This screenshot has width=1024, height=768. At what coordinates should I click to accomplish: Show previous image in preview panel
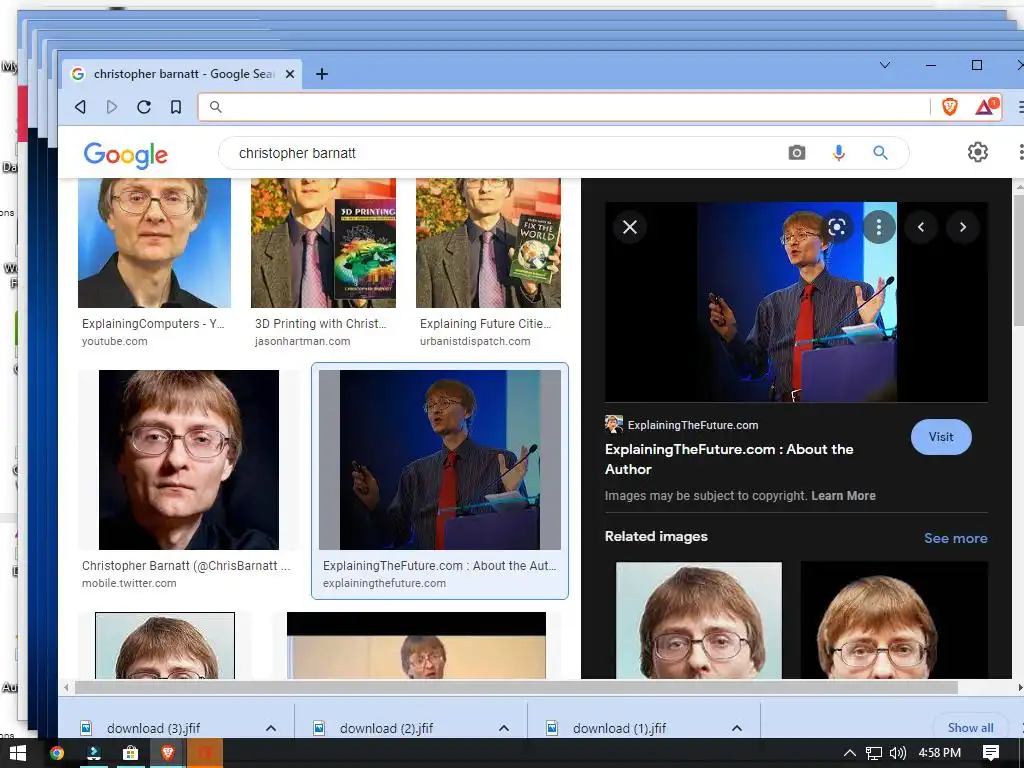(x=921, y=227)
